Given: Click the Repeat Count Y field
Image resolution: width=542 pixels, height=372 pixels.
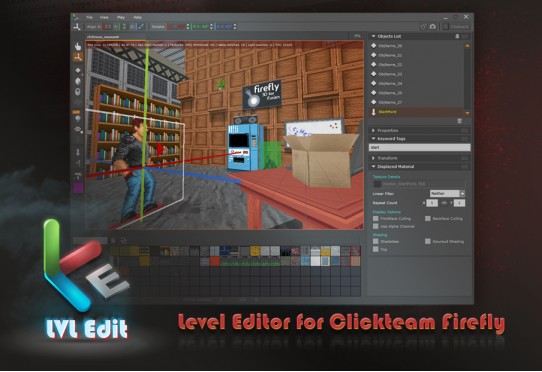Looking at the screenshot, I should click(x=459, y=203).
